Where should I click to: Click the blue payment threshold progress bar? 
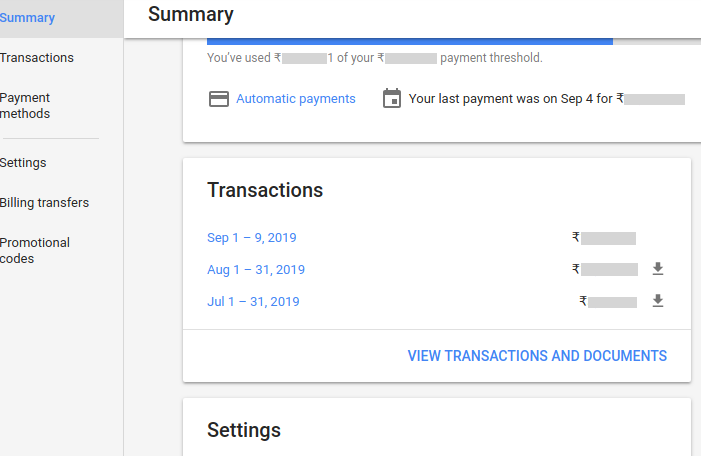pos(410,42)
